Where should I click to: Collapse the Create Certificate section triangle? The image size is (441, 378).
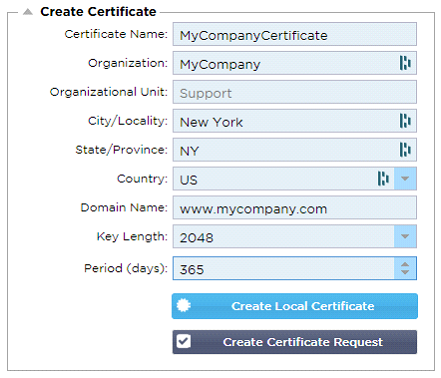[28, 12]
